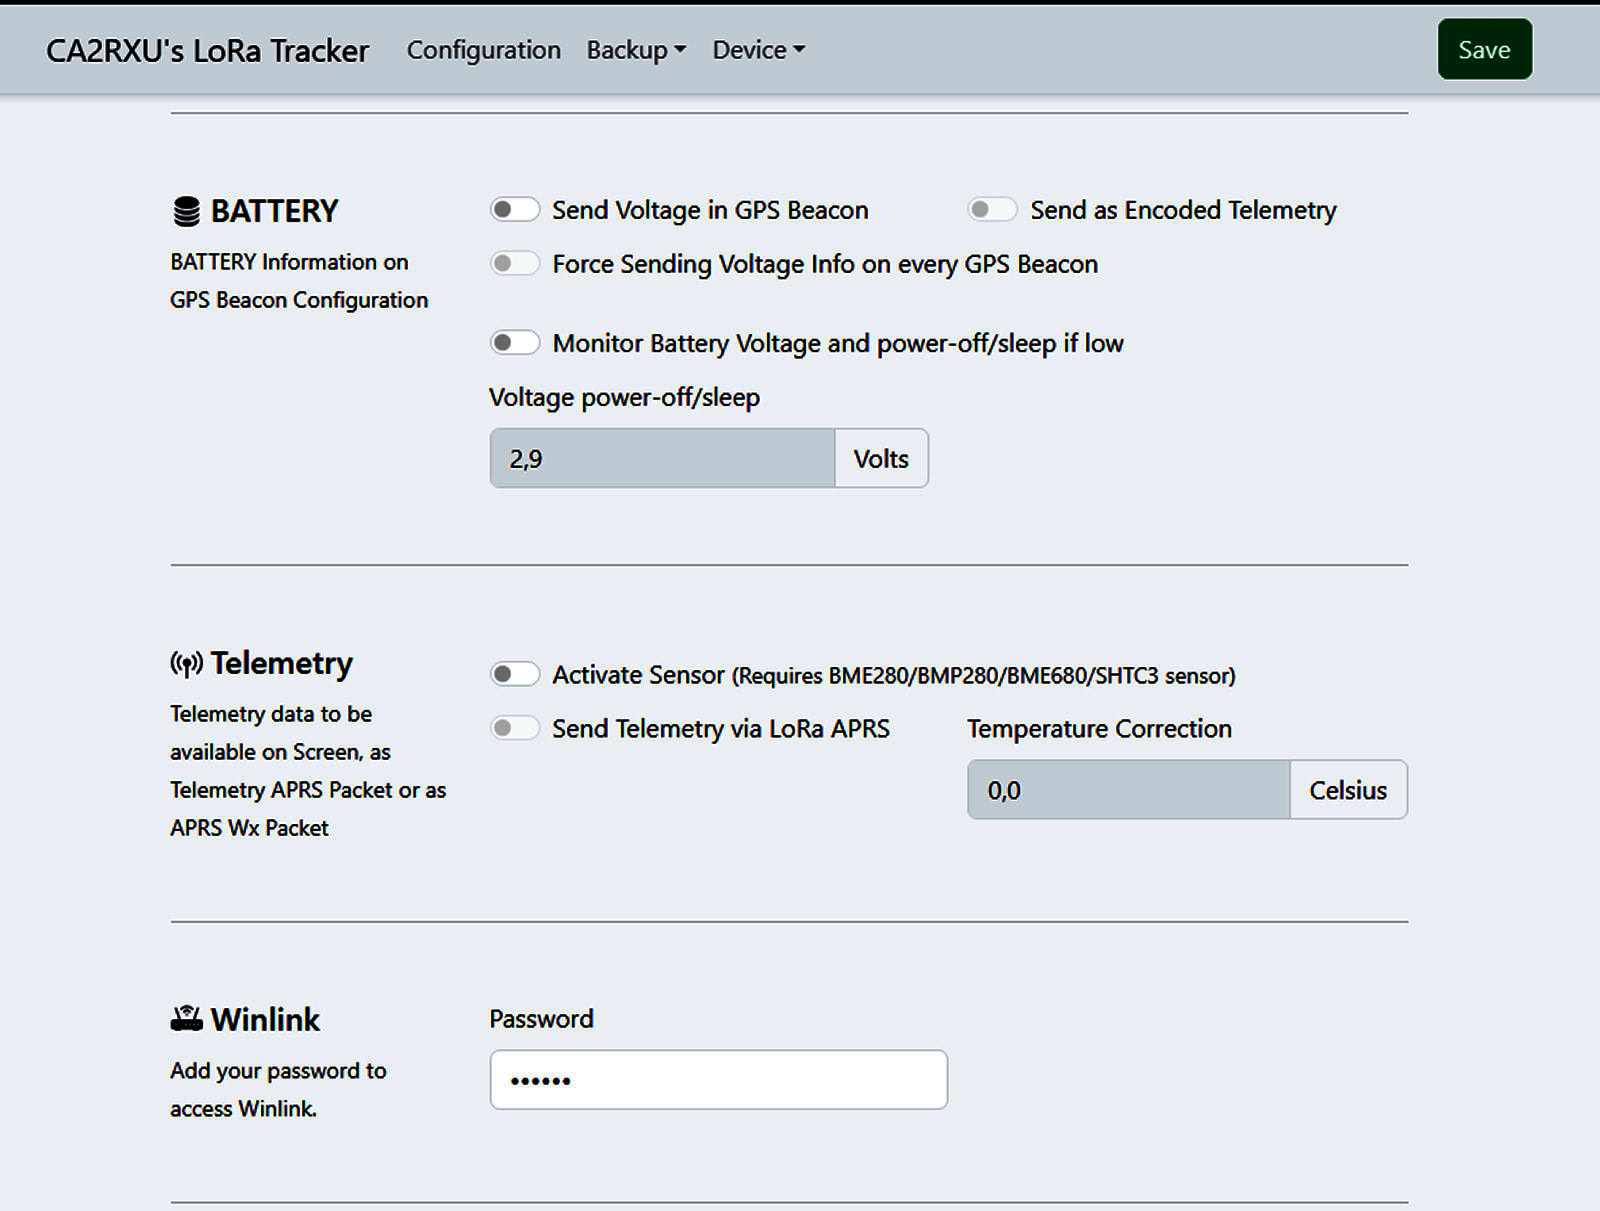Click the Battery section stack icon
Screen dimensions: 1600x1211
click(186, 212)
